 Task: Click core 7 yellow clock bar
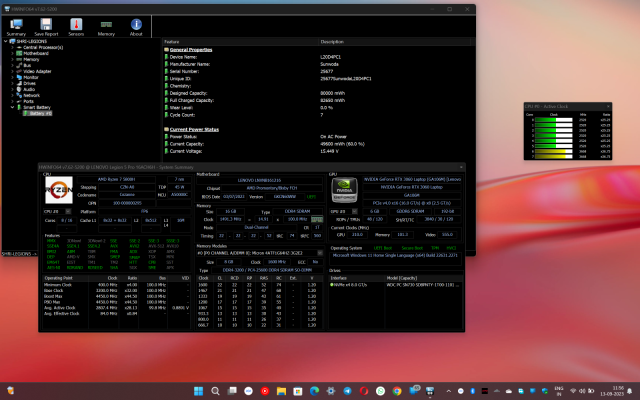click(553, 156)
